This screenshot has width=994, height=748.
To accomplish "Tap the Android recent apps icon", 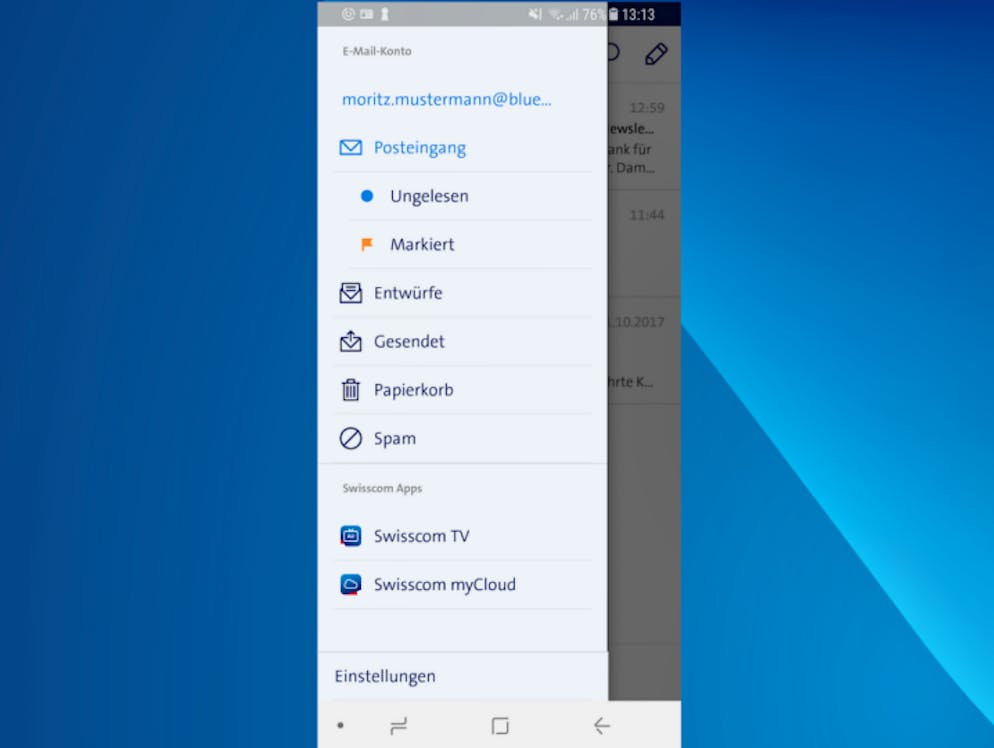I will pyautogui.click(x=399, y=725).
